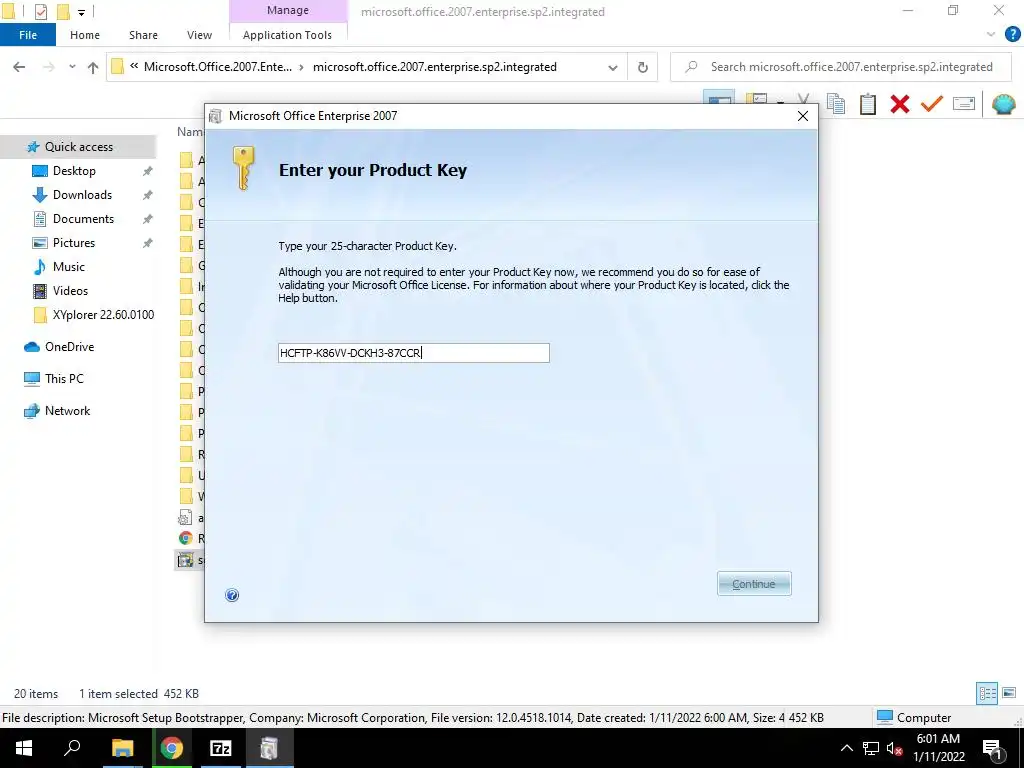Open Videos in the navigation pane
Viewport: 1024px width, 768px height.
pyautogui.click(x=71, y=291)
